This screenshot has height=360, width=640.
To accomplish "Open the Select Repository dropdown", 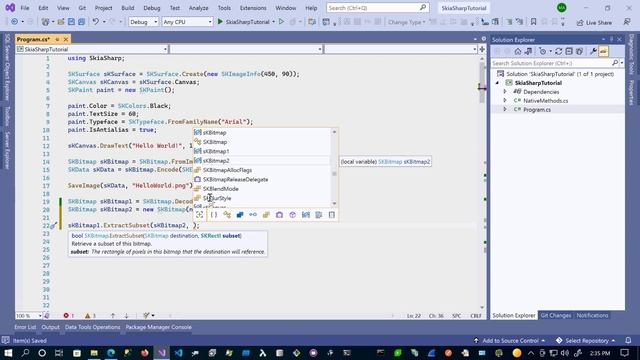I will click(x=585, y=340).
